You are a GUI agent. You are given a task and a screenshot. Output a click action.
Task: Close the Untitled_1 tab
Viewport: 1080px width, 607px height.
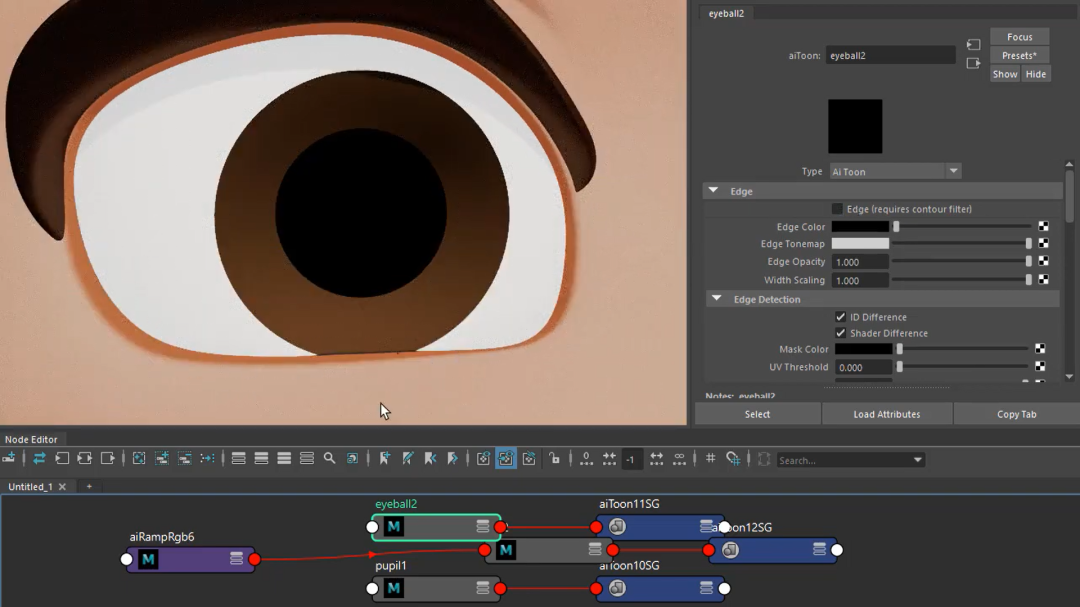click(63, 486)
